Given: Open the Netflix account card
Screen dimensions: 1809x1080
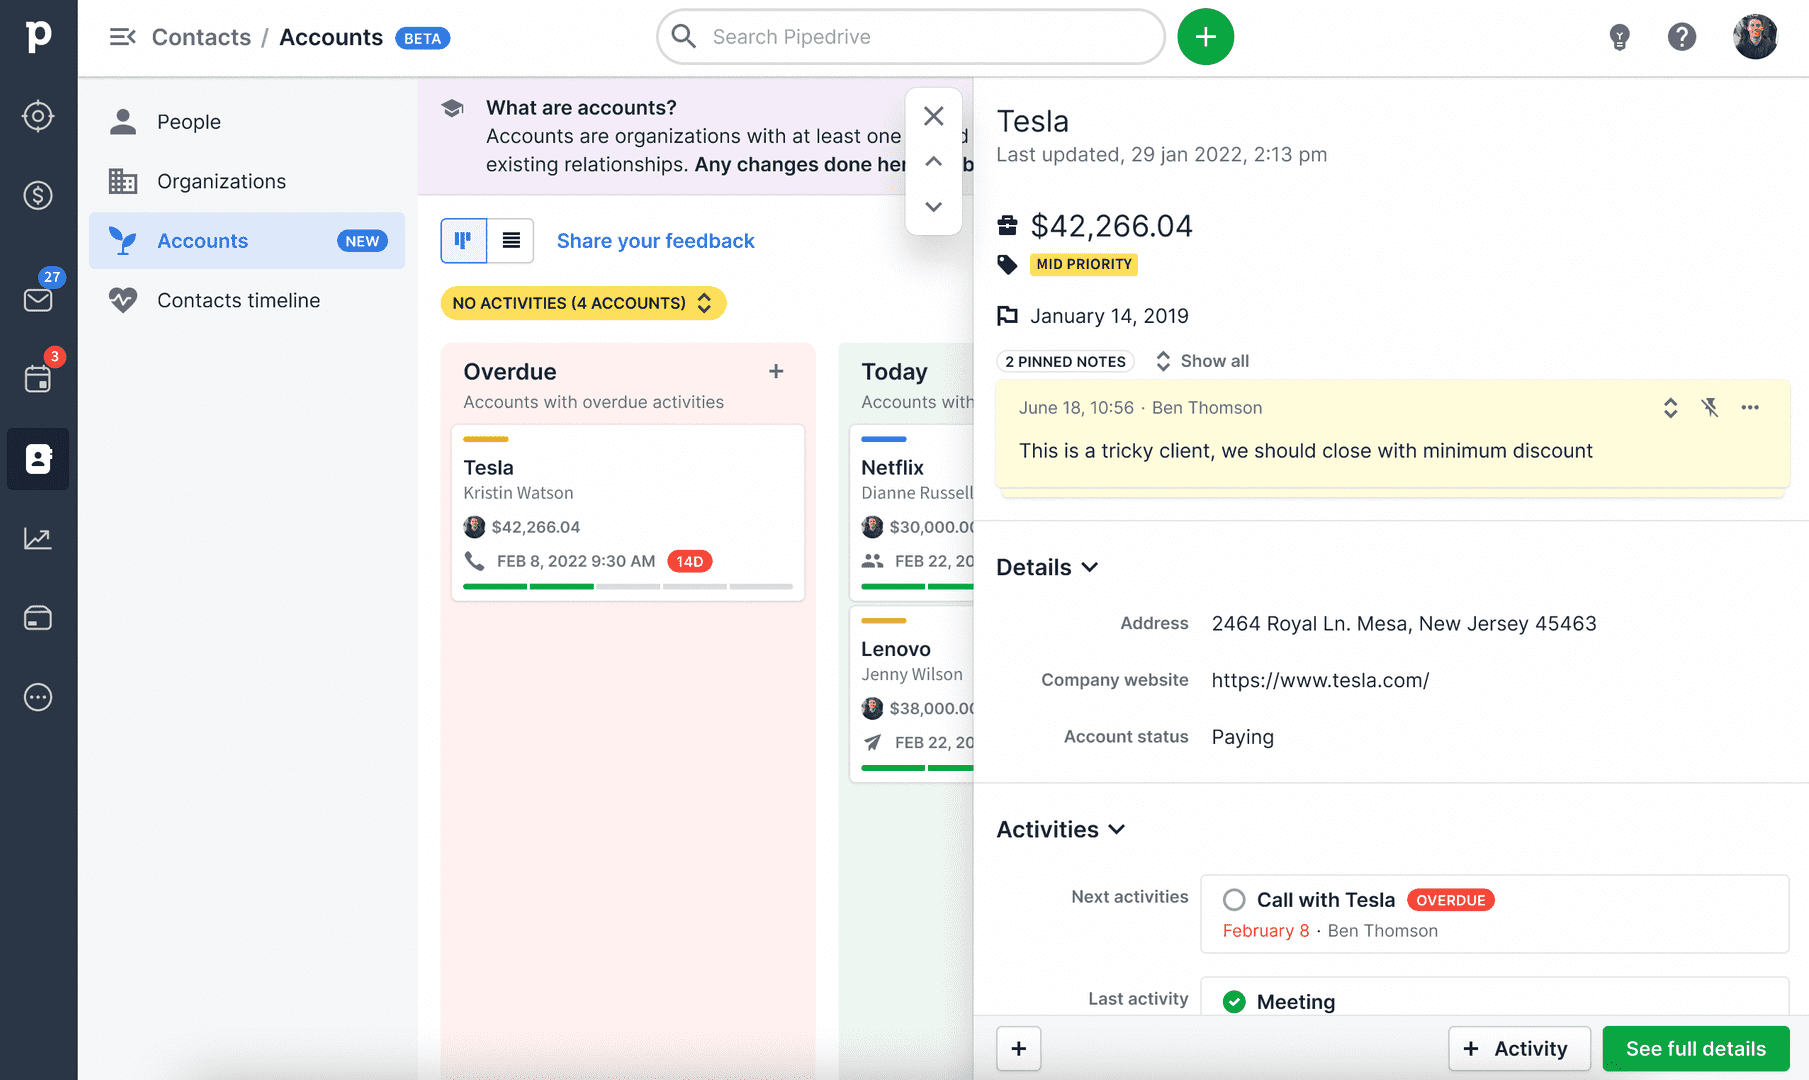Looking at the screenshot, I should [912, 513].
